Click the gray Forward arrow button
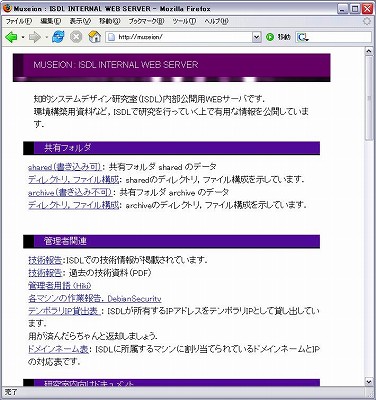 (35, 37)
